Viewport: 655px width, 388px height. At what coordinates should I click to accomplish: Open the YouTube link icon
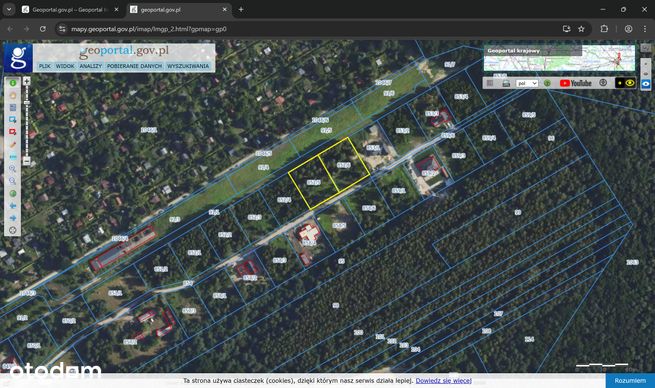575,83
